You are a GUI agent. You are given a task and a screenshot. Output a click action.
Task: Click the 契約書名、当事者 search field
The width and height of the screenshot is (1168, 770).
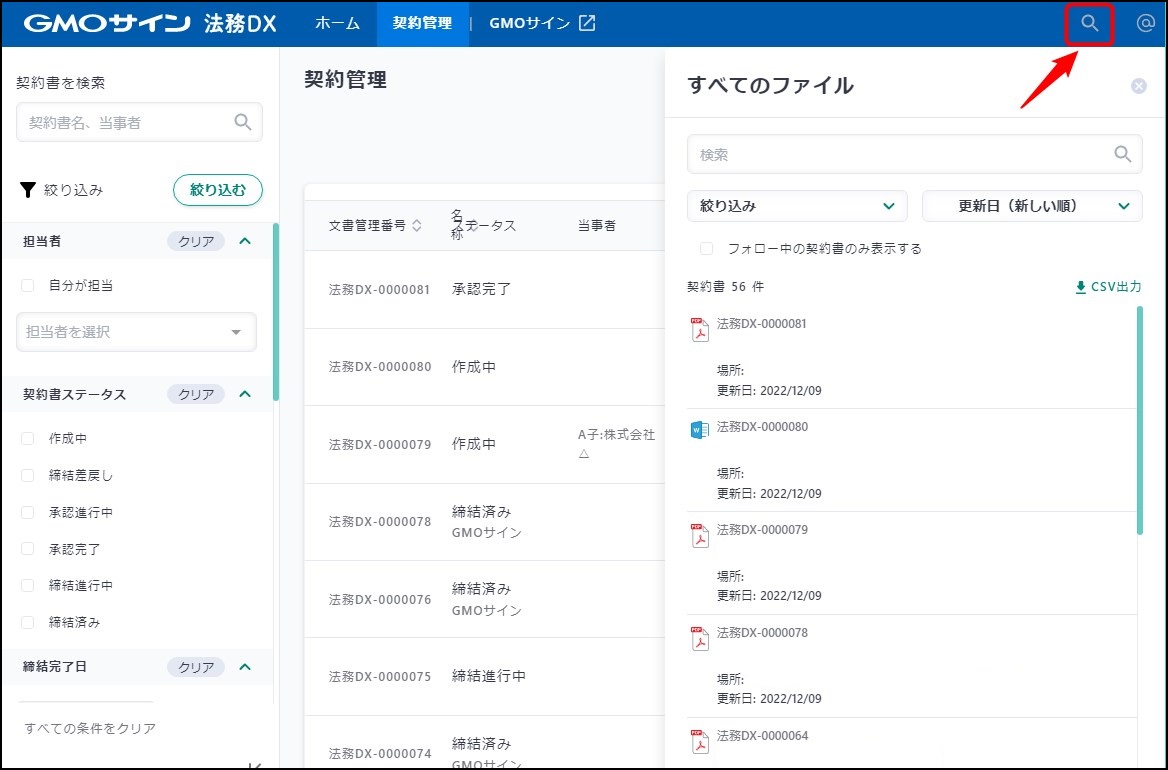pos(139,122)
